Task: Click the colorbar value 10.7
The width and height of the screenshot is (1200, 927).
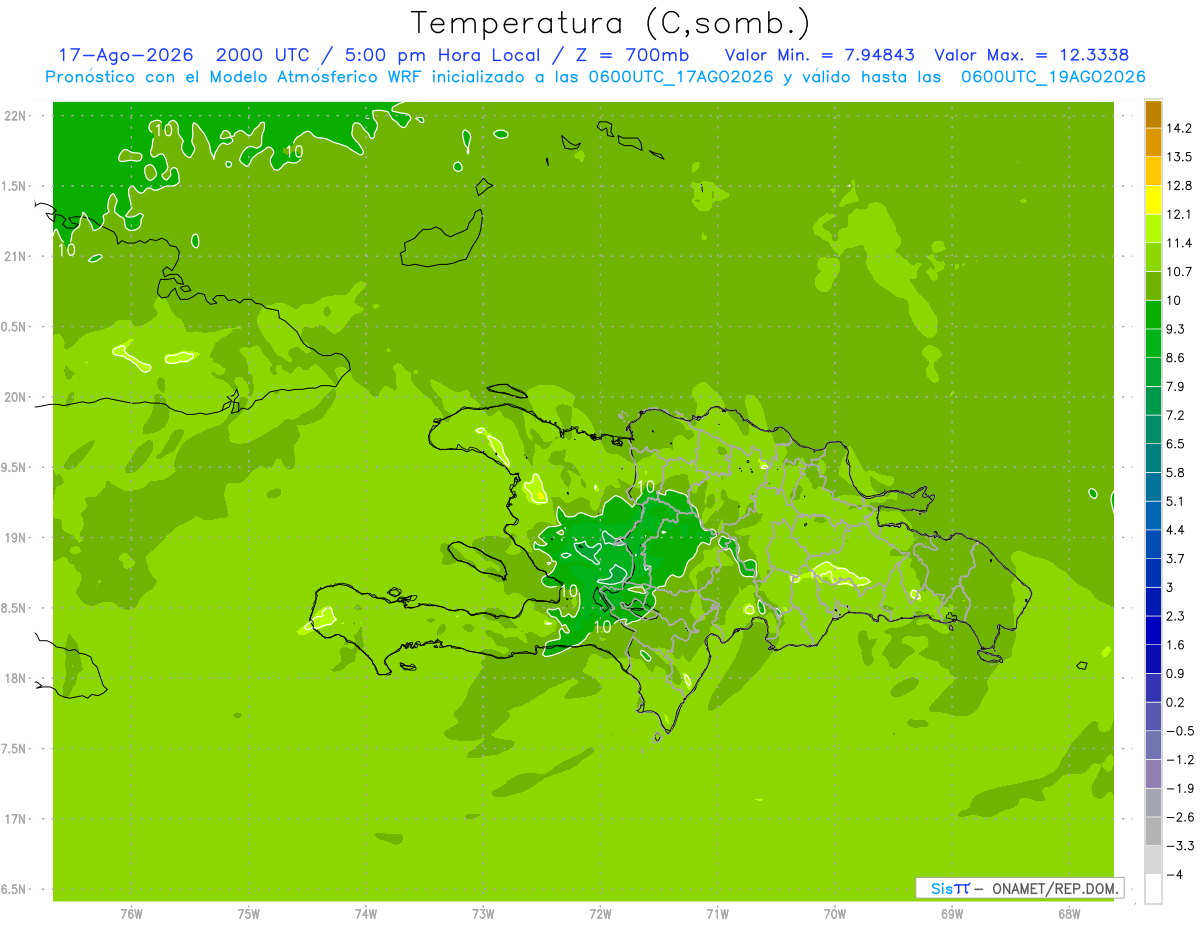Action: [x=1181, y=272]
